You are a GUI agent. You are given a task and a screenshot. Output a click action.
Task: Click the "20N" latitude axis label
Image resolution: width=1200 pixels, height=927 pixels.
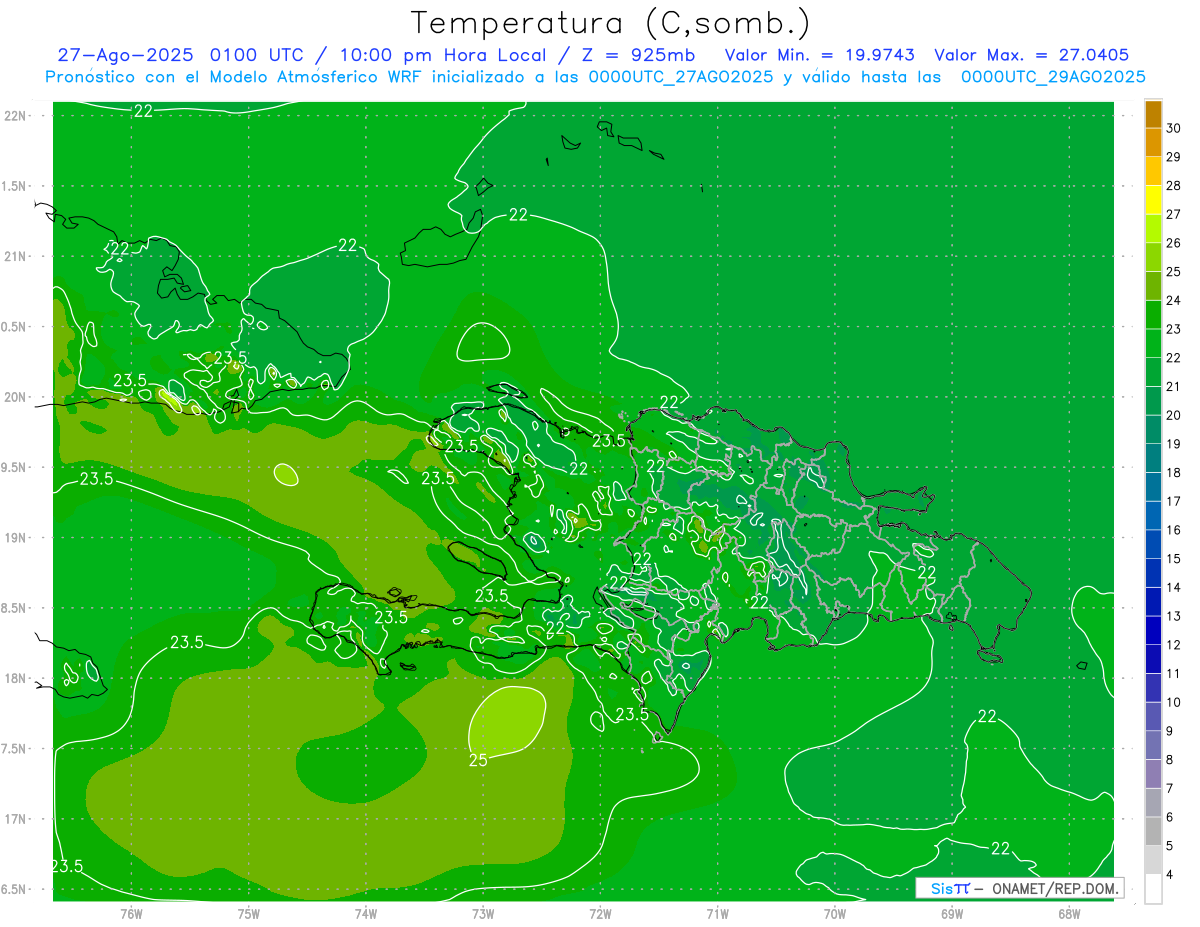point(15,397)
